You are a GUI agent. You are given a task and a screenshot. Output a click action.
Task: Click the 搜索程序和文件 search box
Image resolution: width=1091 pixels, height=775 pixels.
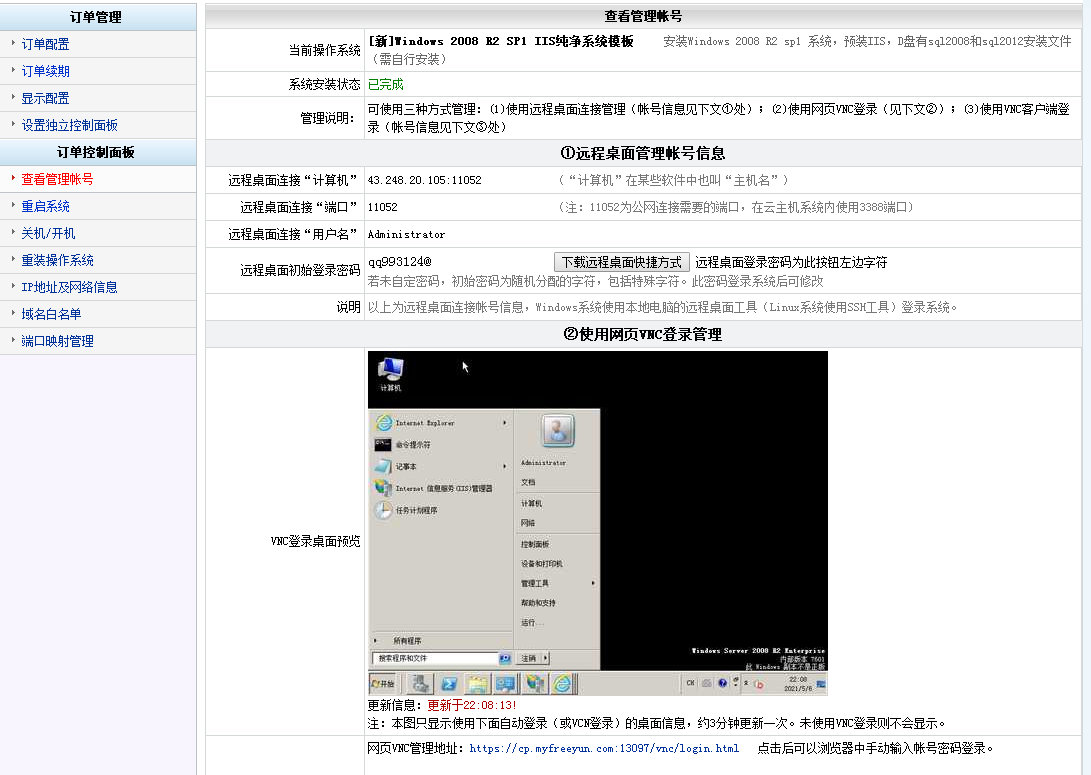[436, 658]
